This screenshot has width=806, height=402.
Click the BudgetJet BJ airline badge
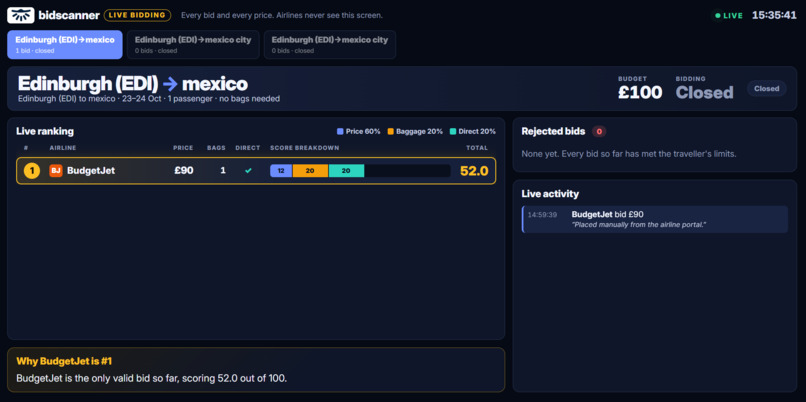pos(56,171)
